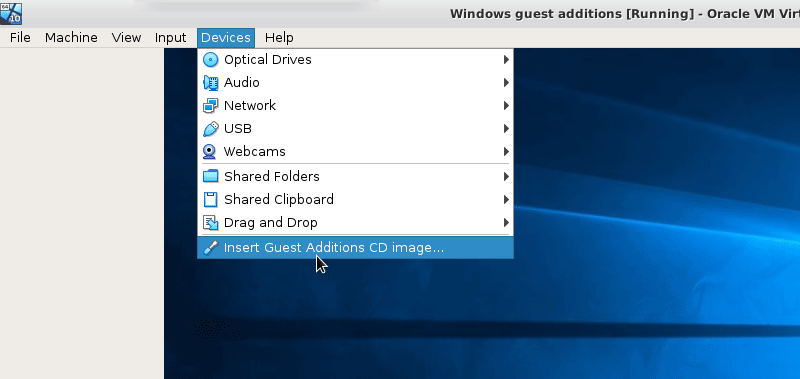800x379 pixels.
Task: Click the Audio sound card icon
Action: click(210, 83)
